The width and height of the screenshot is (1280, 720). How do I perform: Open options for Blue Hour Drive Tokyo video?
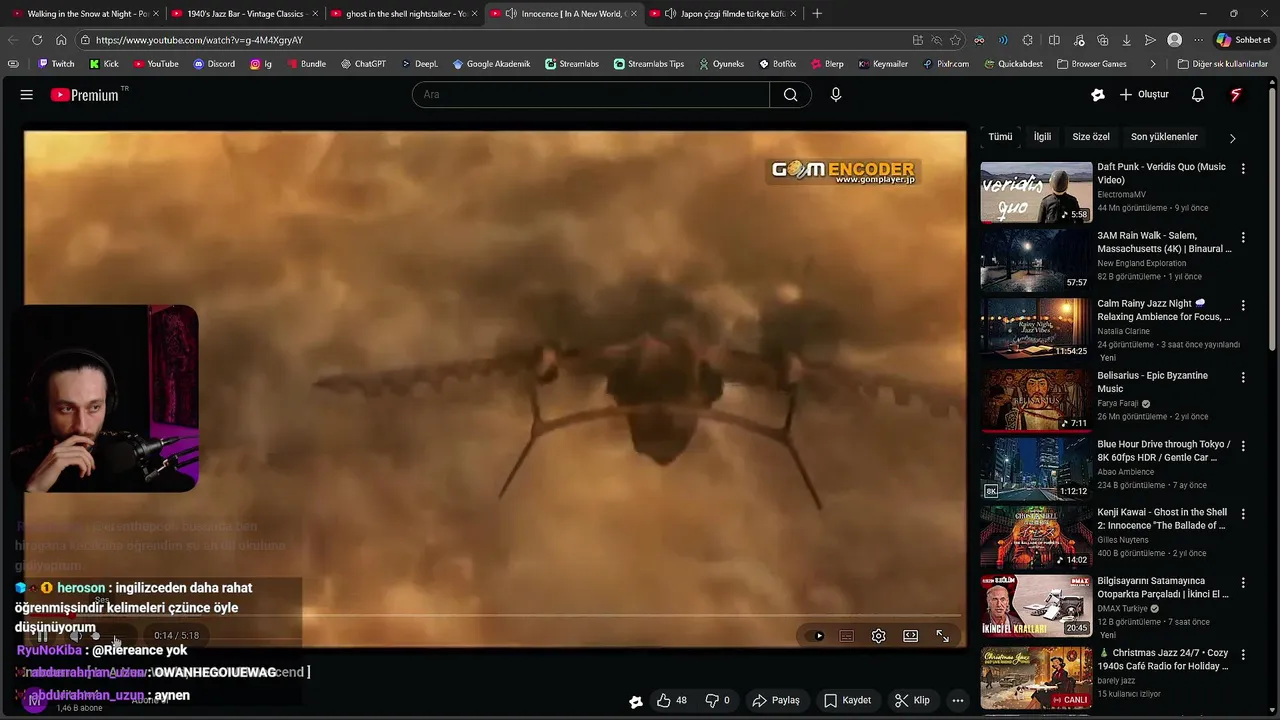(1243, 445)
